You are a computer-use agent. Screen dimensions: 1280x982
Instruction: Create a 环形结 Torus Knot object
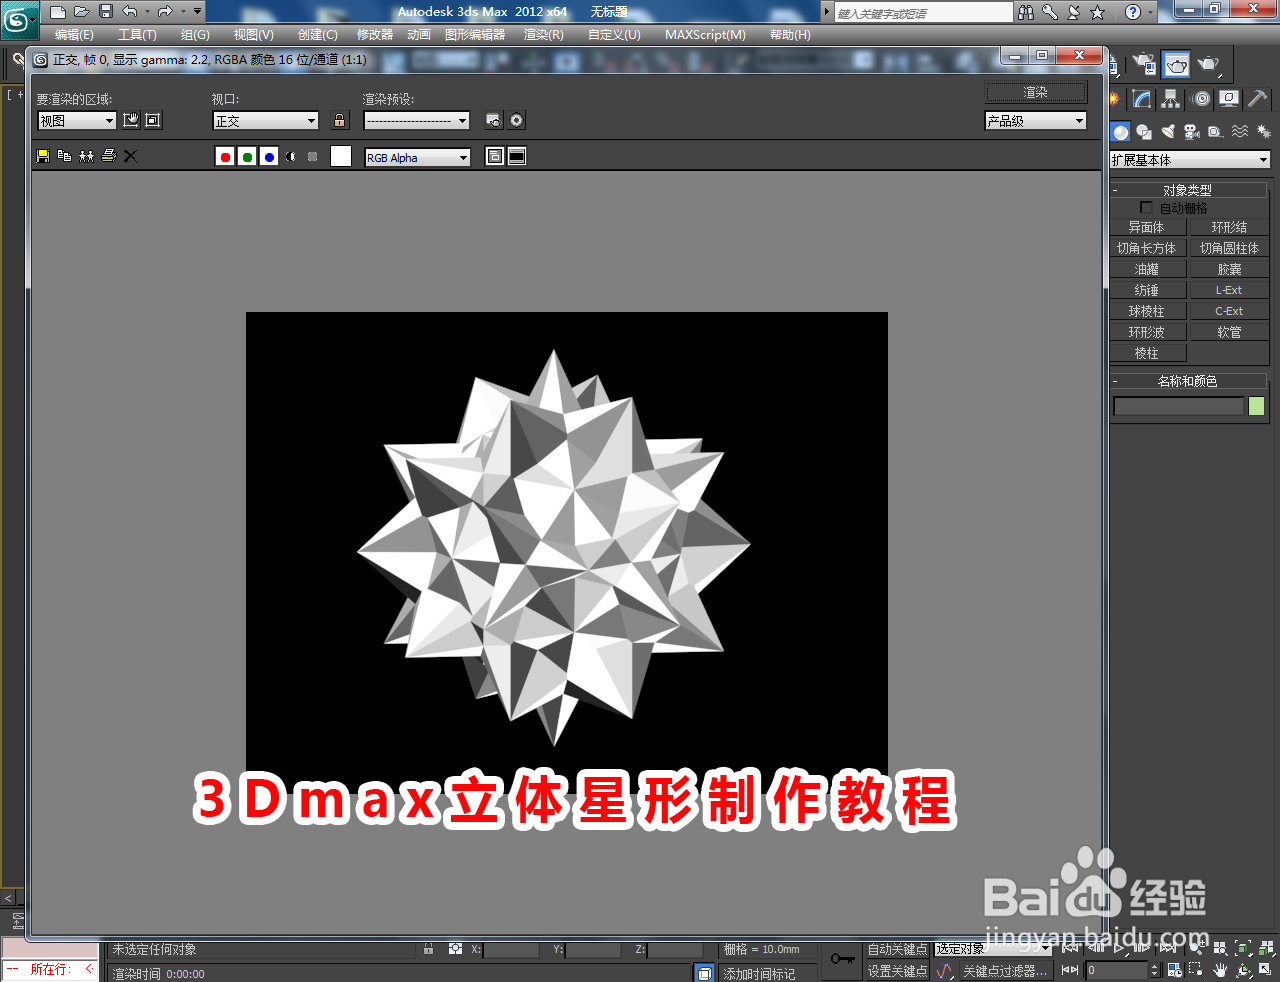[x=1229, y=227]
